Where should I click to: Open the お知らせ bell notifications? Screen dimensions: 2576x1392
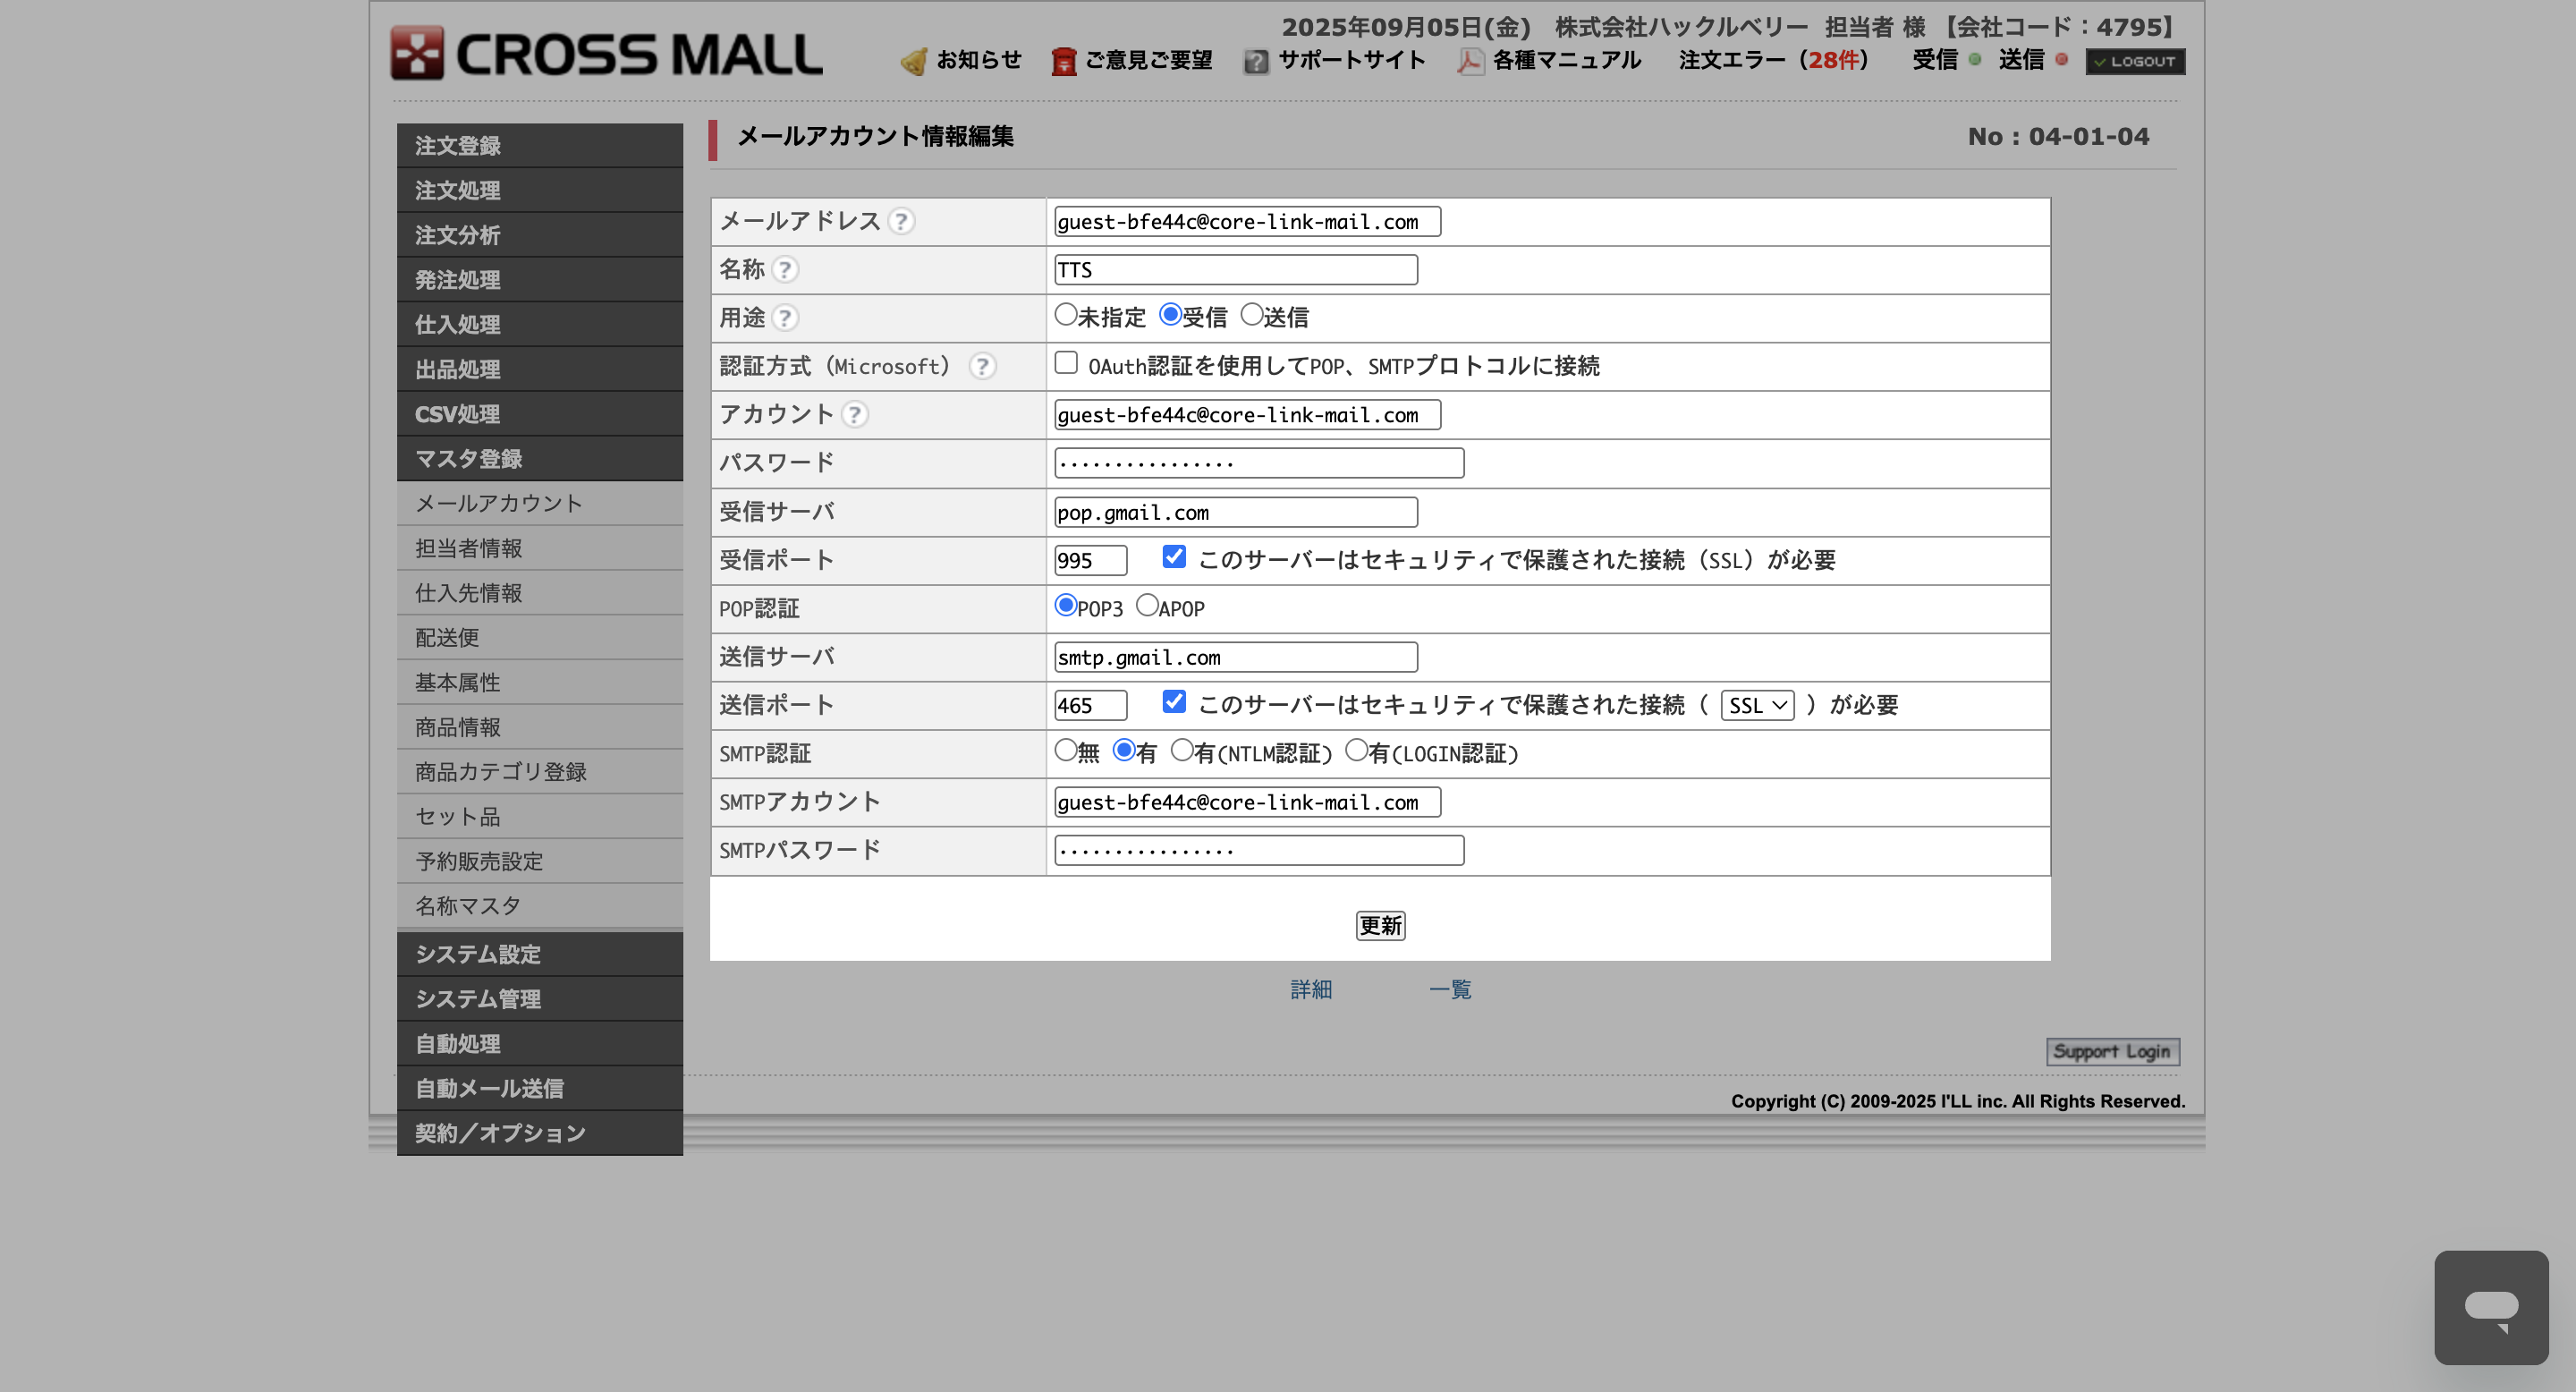click(x=913, y=62)
